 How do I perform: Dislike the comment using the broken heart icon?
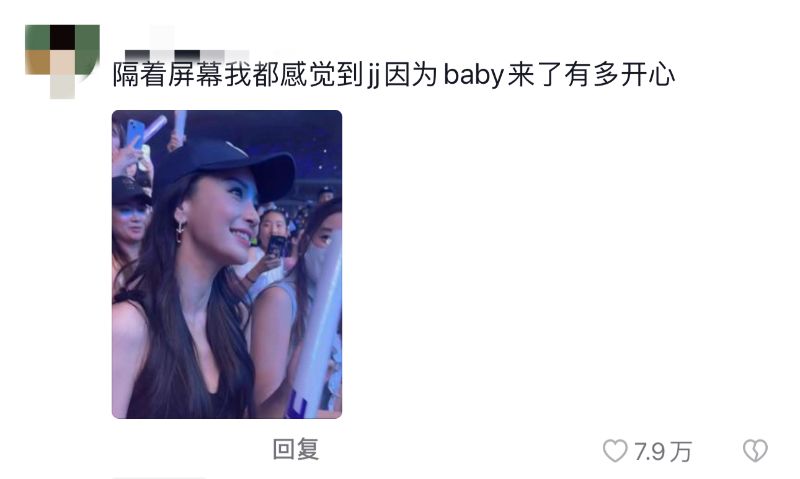755,451
